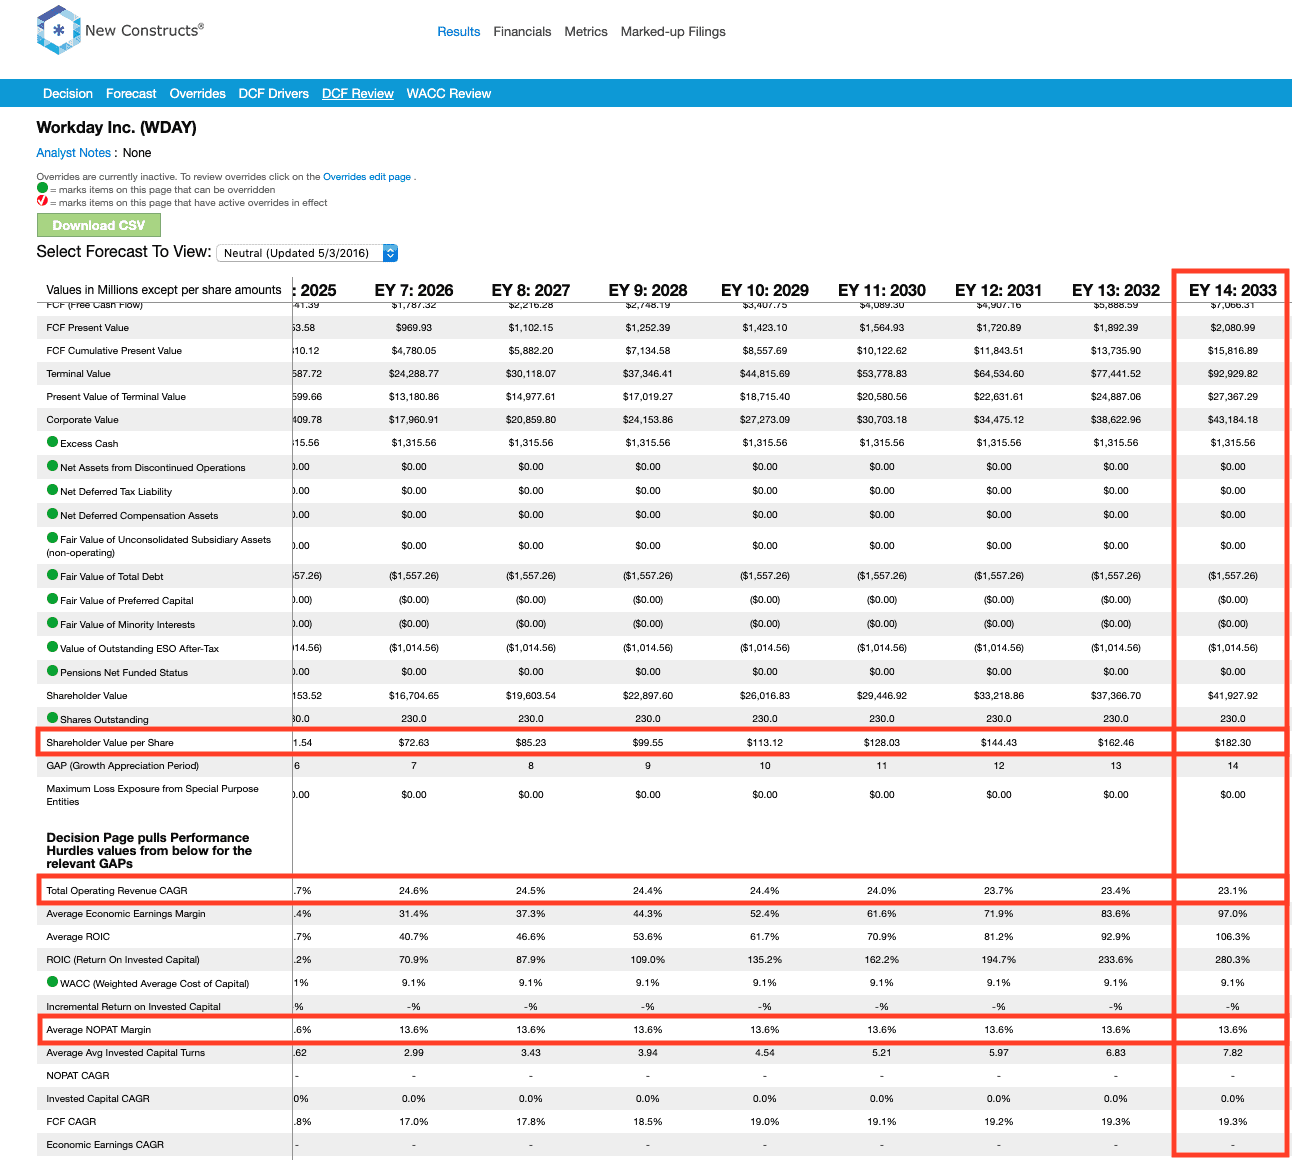Follow the Overrides edit page link
The height and width of the screenshot is (1160, 1292).
point(367,177)
